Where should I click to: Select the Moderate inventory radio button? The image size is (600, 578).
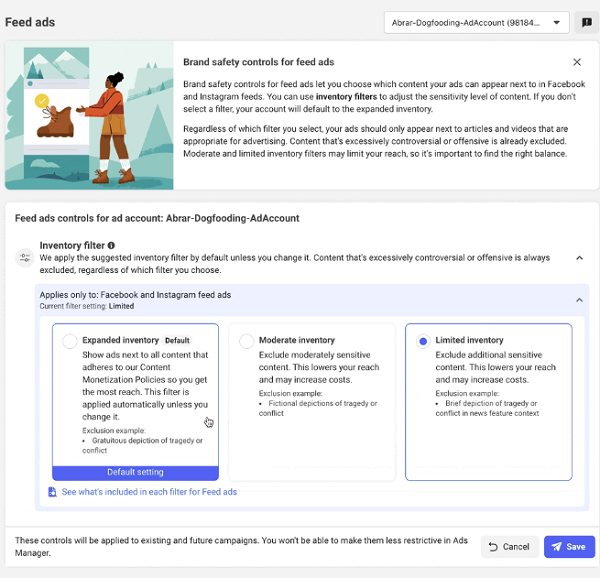point(246,341)
